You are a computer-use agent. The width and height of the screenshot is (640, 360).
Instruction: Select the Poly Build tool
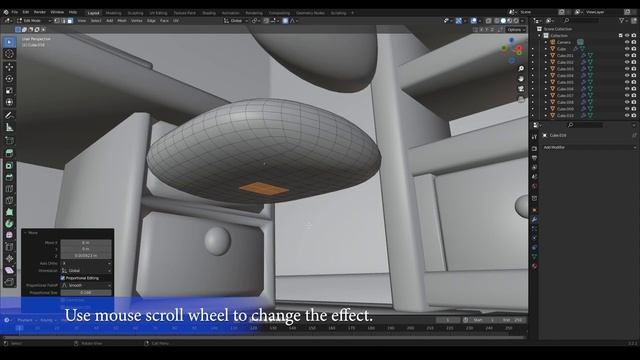point(9,212)
